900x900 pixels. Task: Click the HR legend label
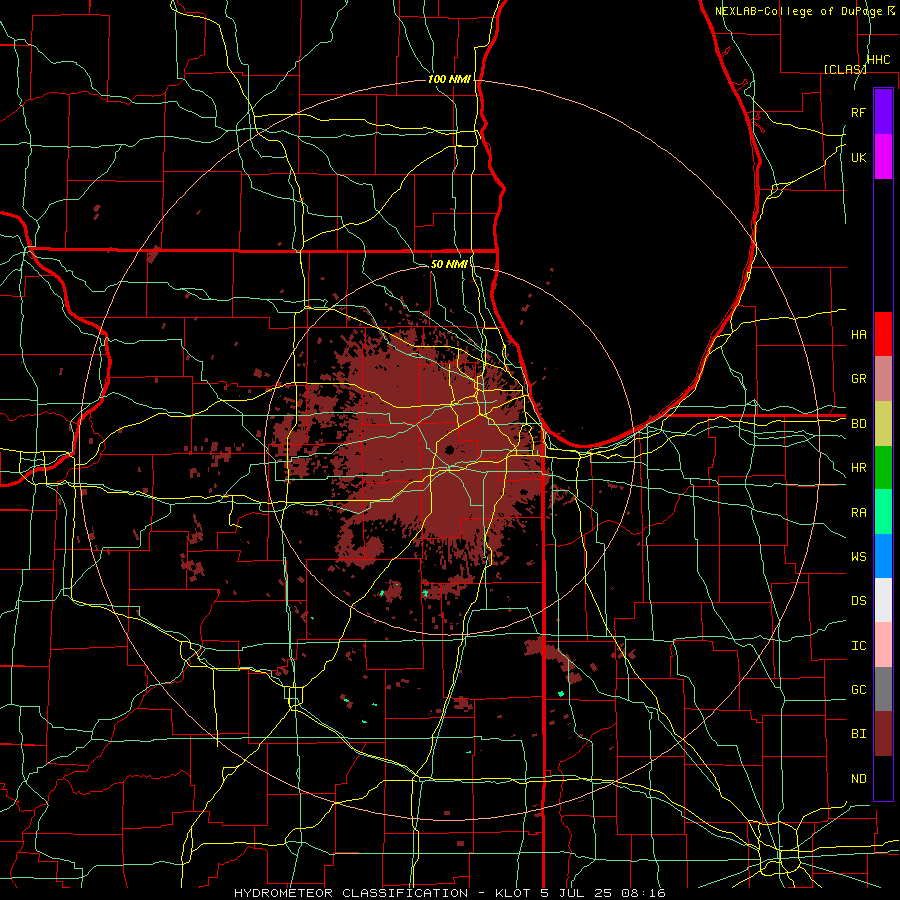tap(858, 468)
